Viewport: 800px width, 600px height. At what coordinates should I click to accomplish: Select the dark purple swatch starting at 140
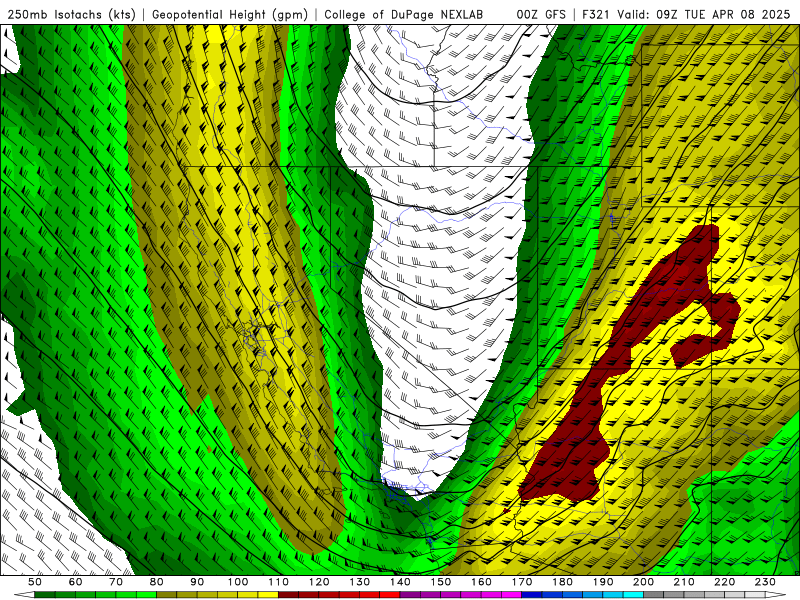[410, 595]
